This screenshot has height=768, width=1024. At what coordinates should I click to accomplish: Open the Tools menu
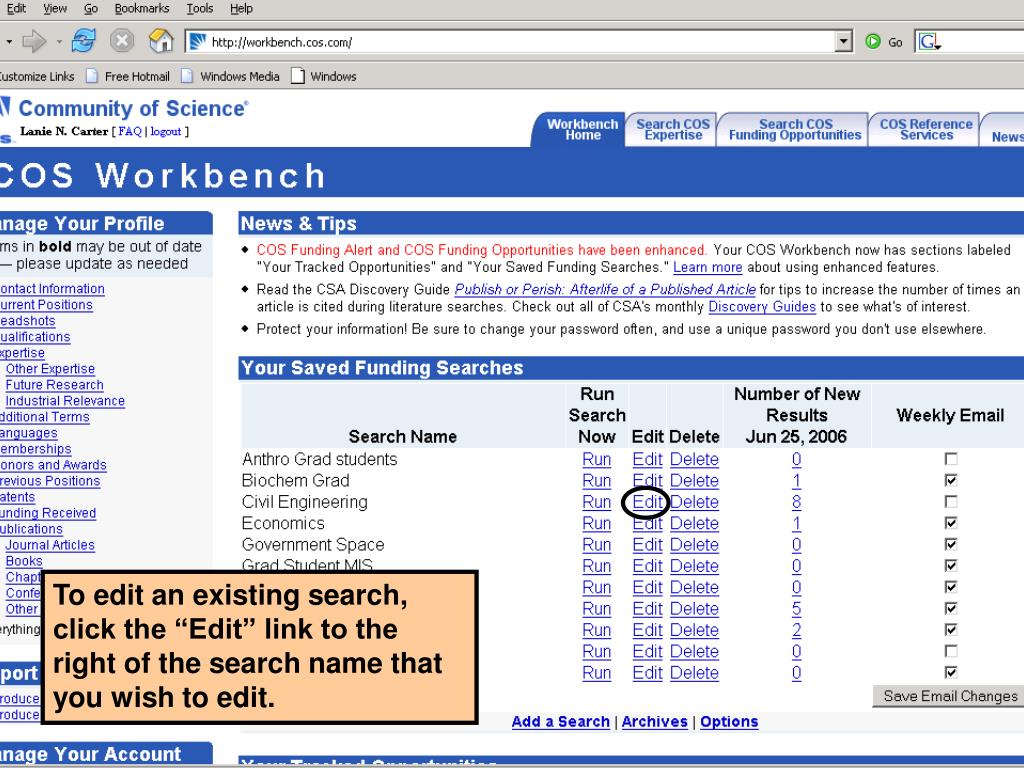coord(200,8)
